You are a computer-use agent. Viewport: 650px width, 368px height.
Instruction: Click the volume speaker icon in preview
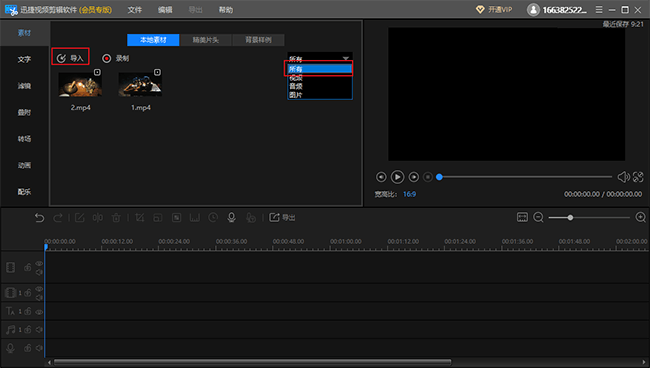pyautogui.click(x=623, y=177)
